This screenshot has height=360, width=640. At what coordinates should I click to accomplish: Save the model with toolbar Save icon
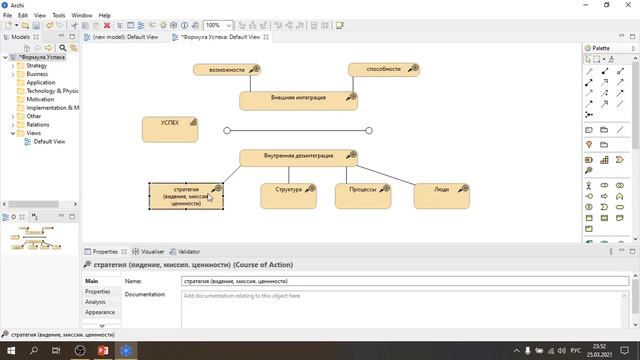point(36,25)
